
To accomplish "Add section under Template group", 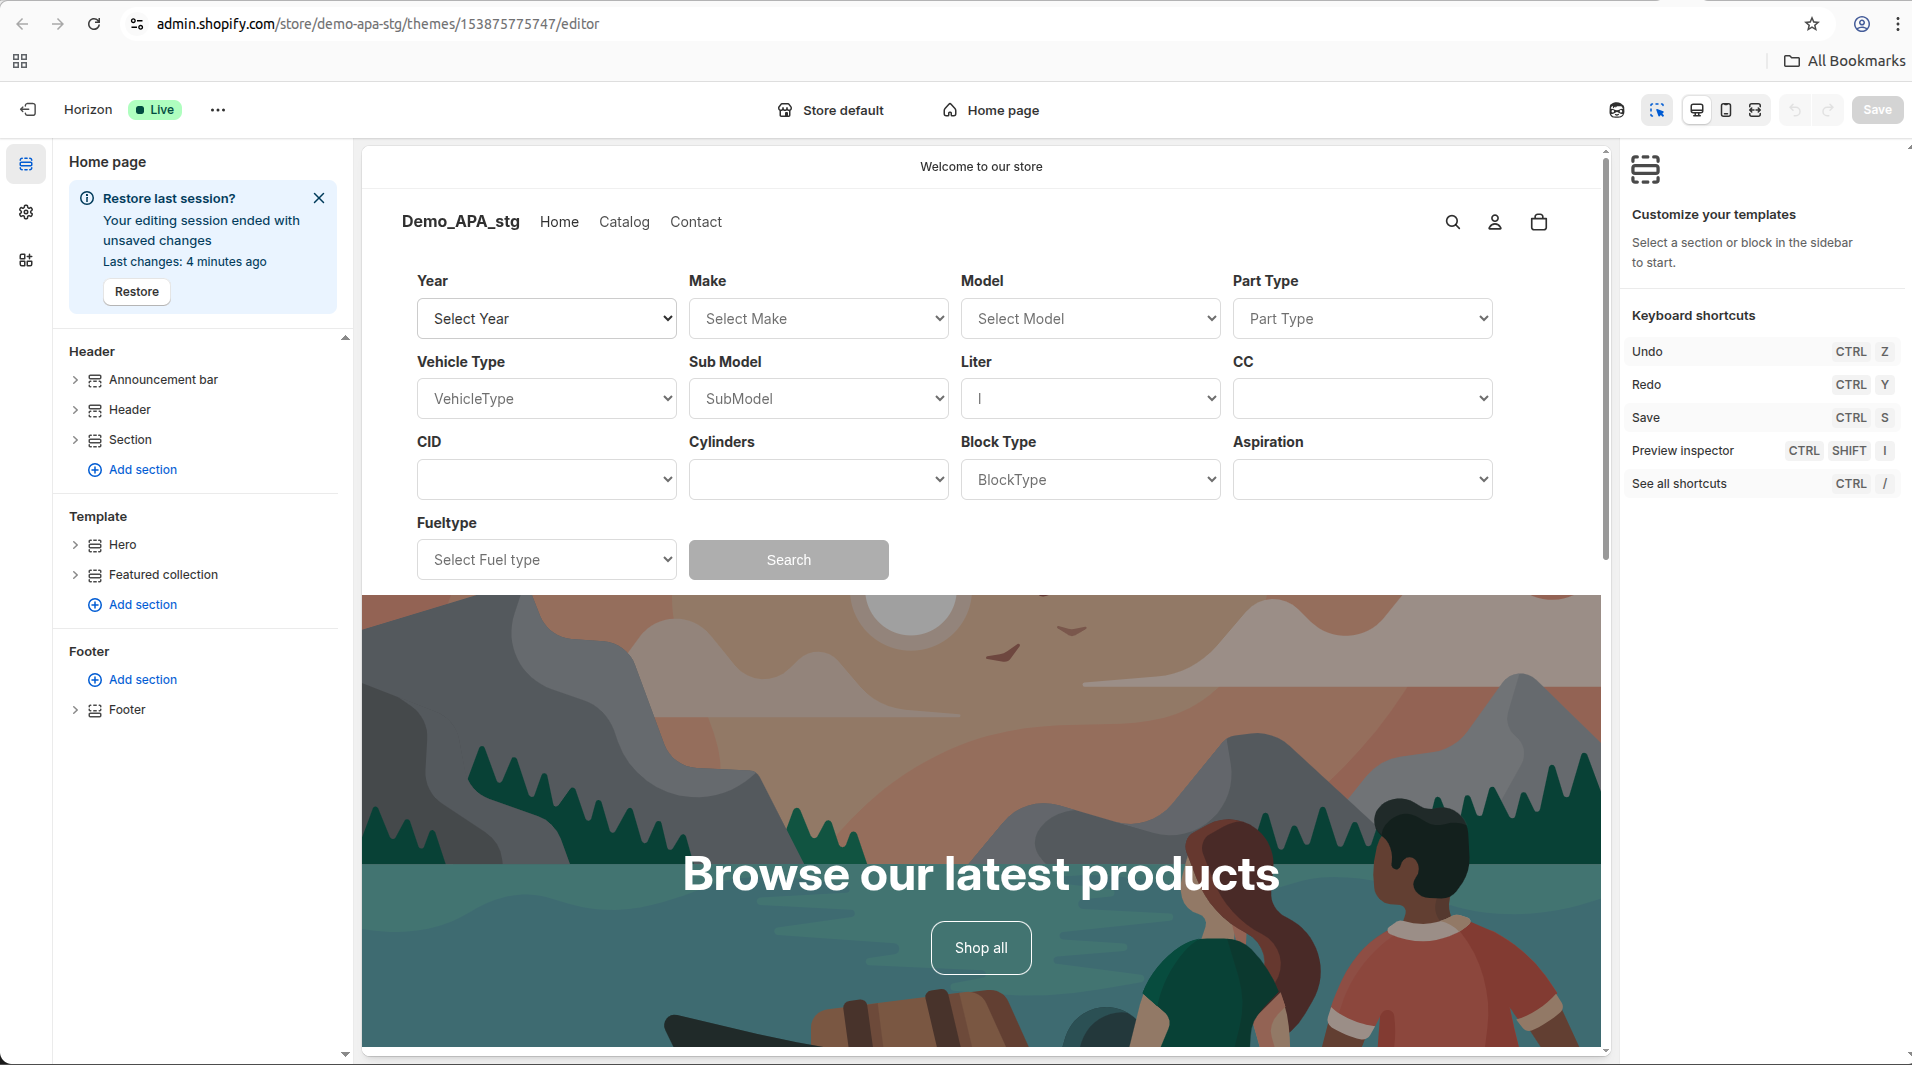I will pyautogui.click(x=133, y=605).
